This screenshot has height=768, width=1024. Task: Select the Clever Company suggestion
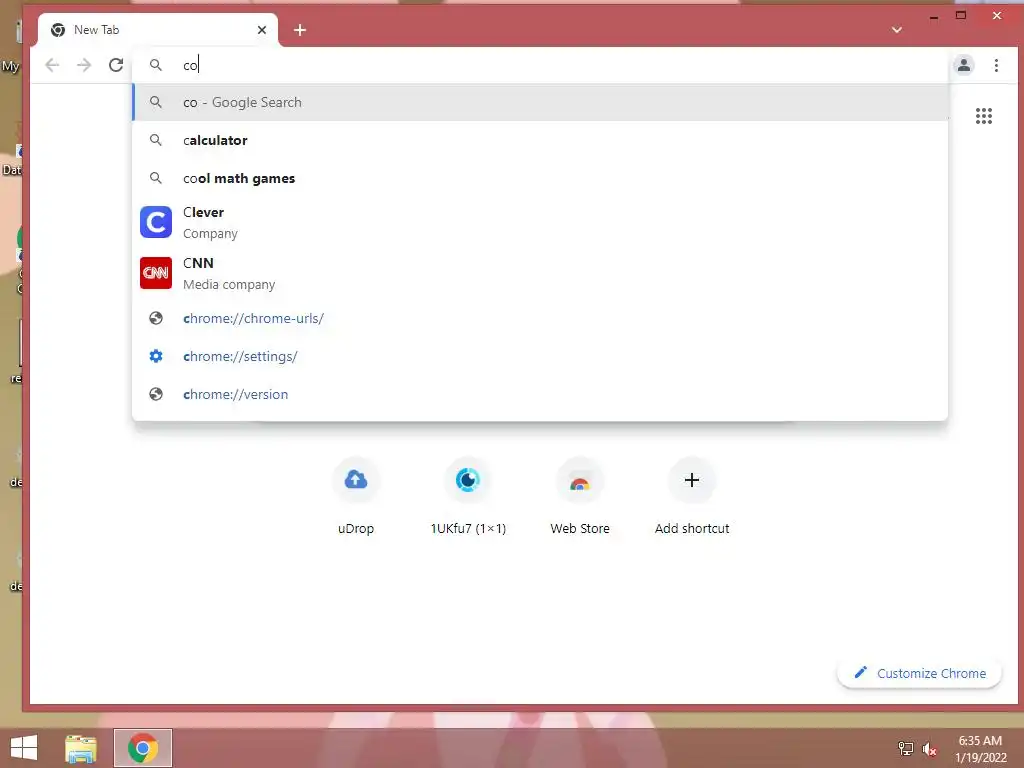click(x=540, y=223)
